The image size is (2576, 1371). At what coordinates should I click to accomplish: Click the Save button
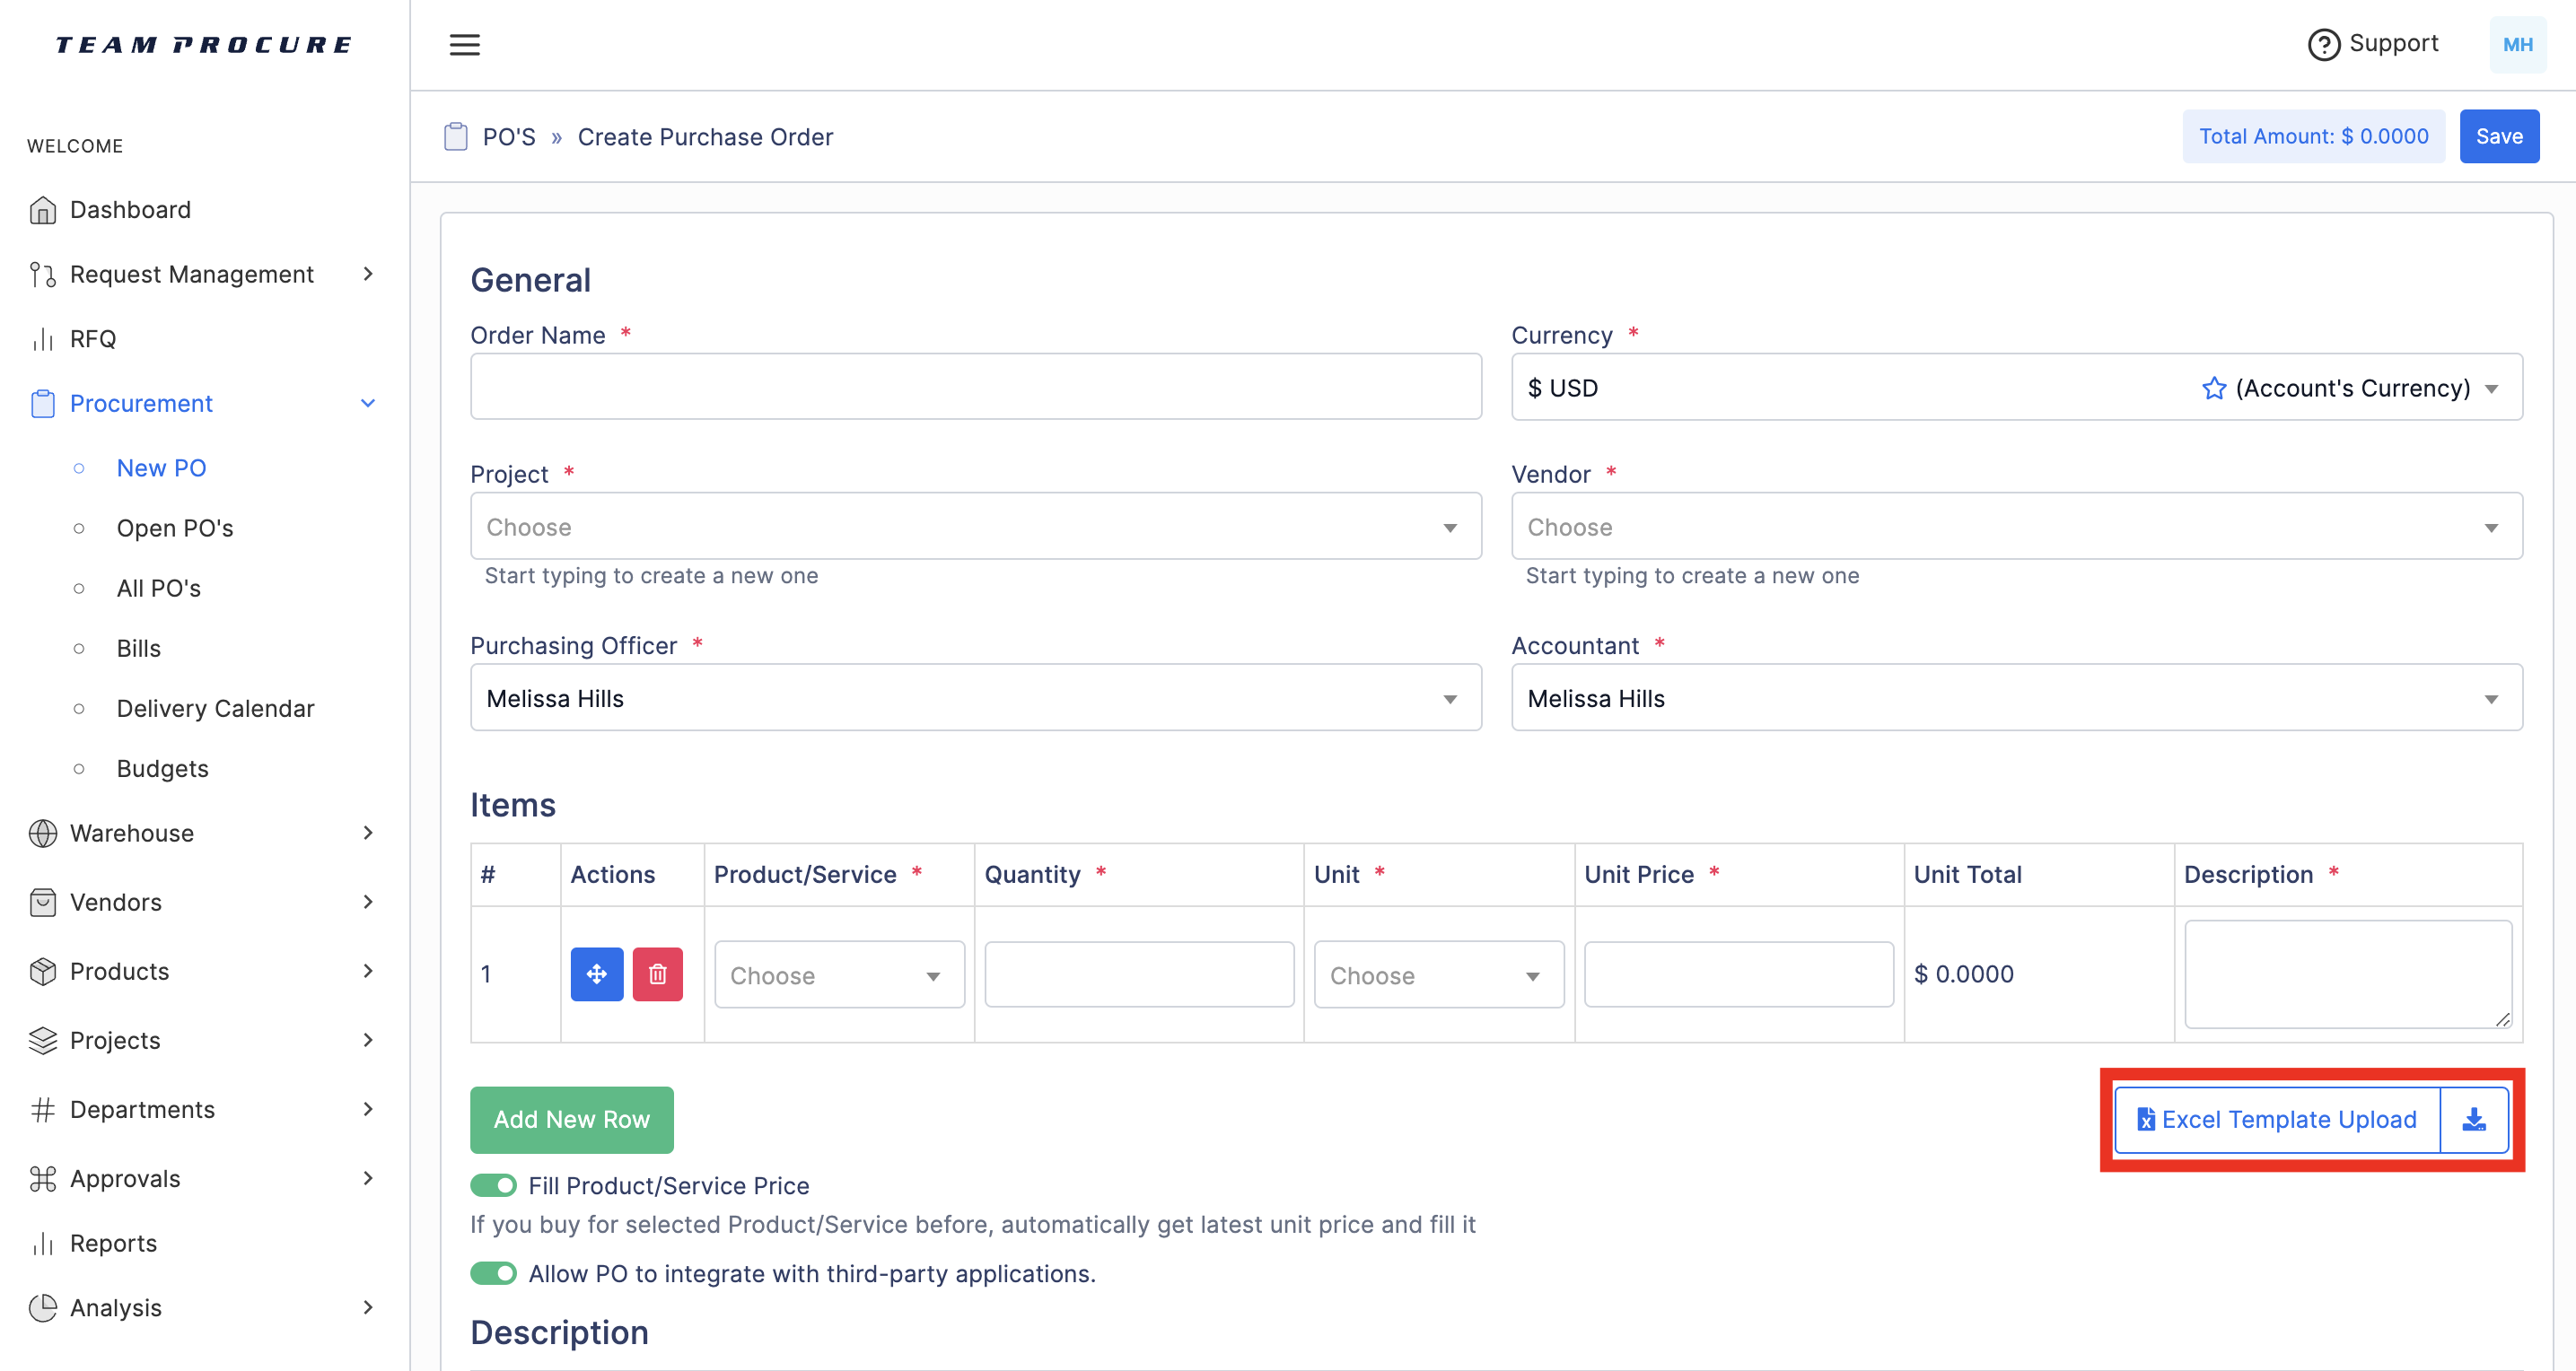pos(2498,137)
